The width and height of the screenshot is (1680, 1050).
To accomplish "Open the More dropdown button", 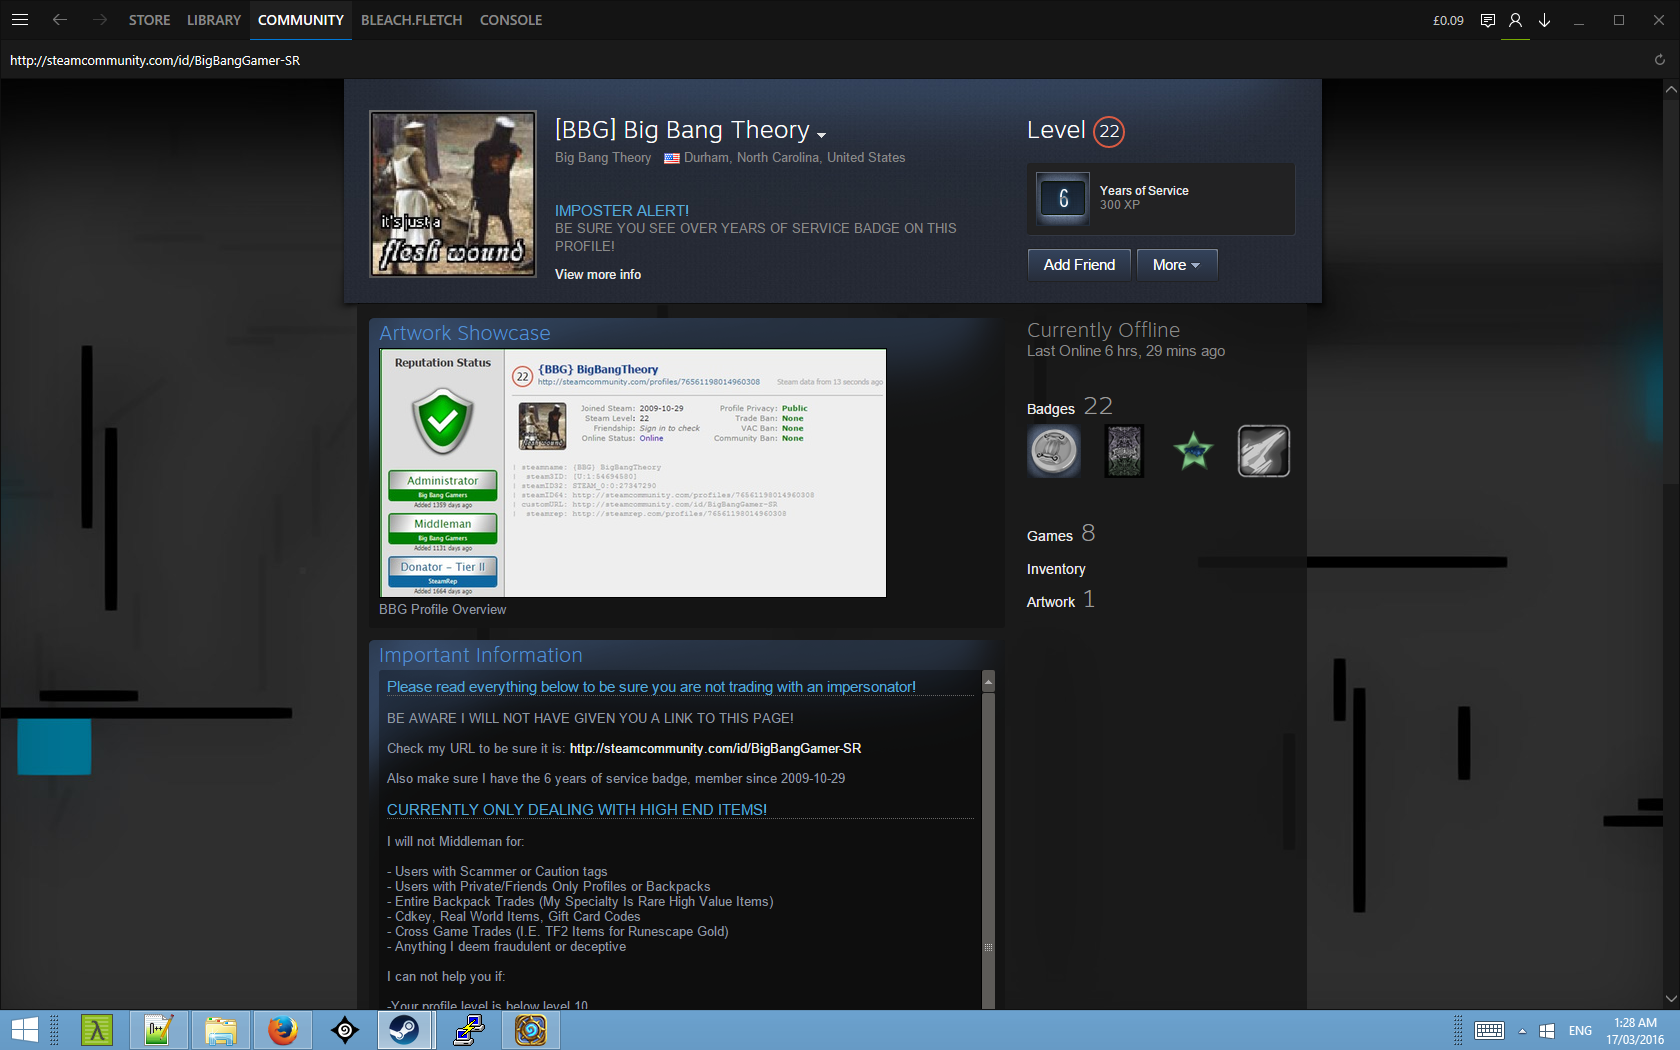I will click(1176, 265).
